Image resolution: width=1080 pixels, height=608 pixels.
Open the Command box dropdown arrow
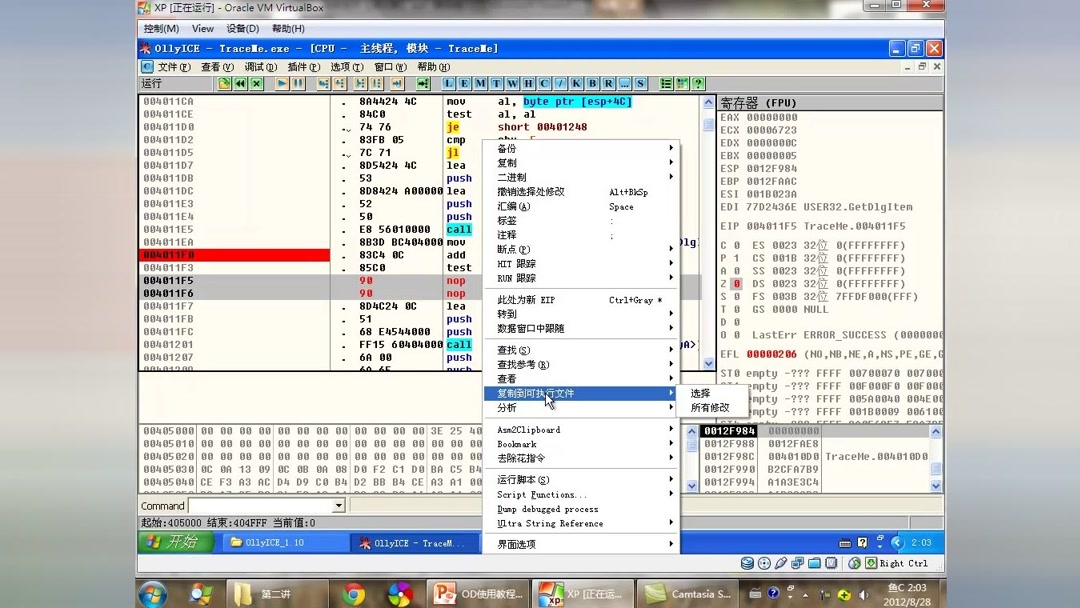(340, 505)
